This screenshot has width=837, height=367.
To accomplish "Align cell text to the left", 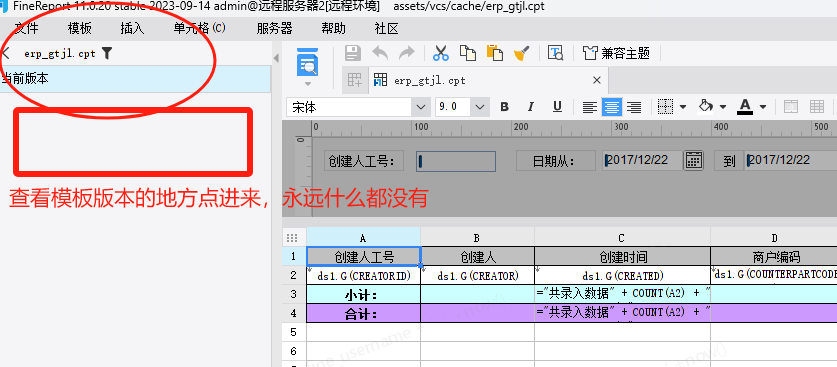I will (x=589, y=107).
